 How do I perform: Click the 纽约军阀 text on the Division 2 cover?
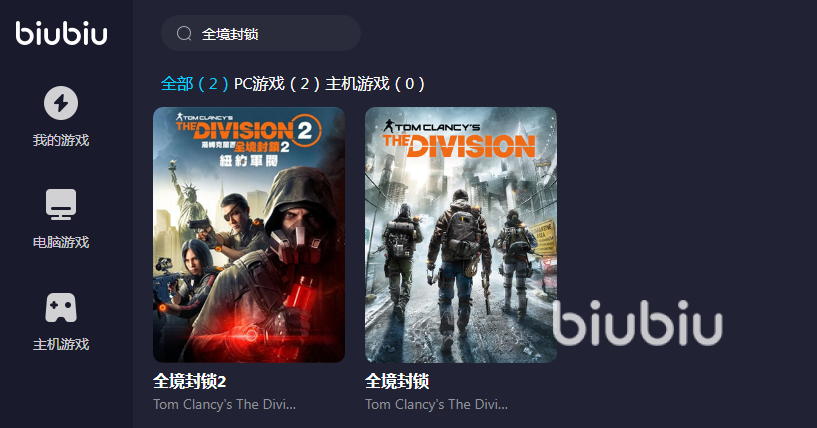[249, 161]
